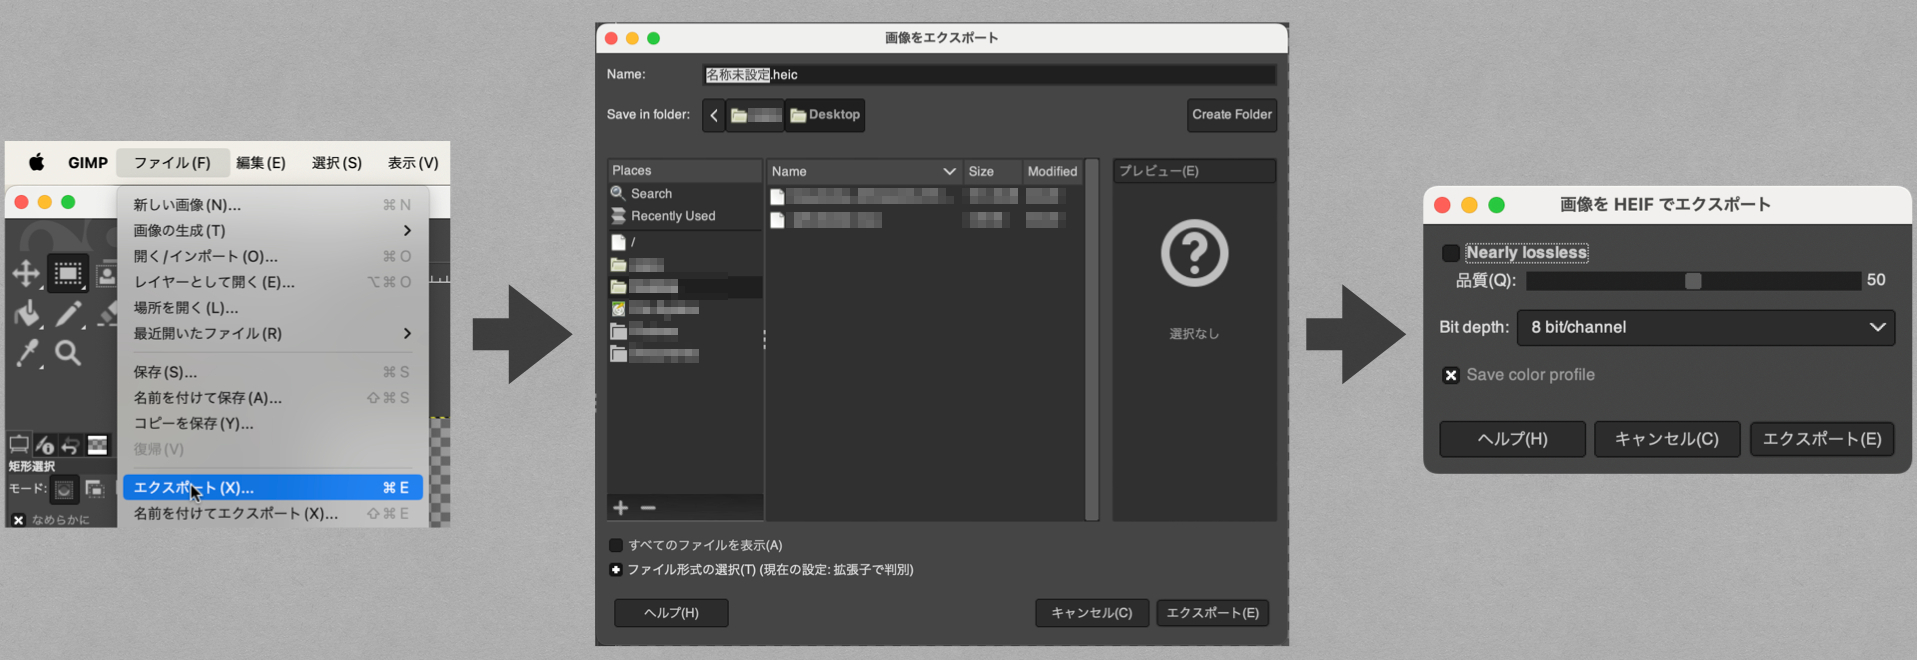Select the Zoom magnifier tool
Image resolution: width=1917 pixels, height=660 pixels.
(x=68, y=353)
